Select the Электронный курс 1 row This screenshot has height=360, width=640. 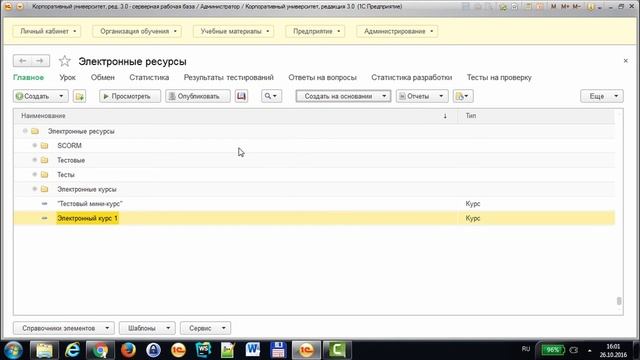[314, 218]
